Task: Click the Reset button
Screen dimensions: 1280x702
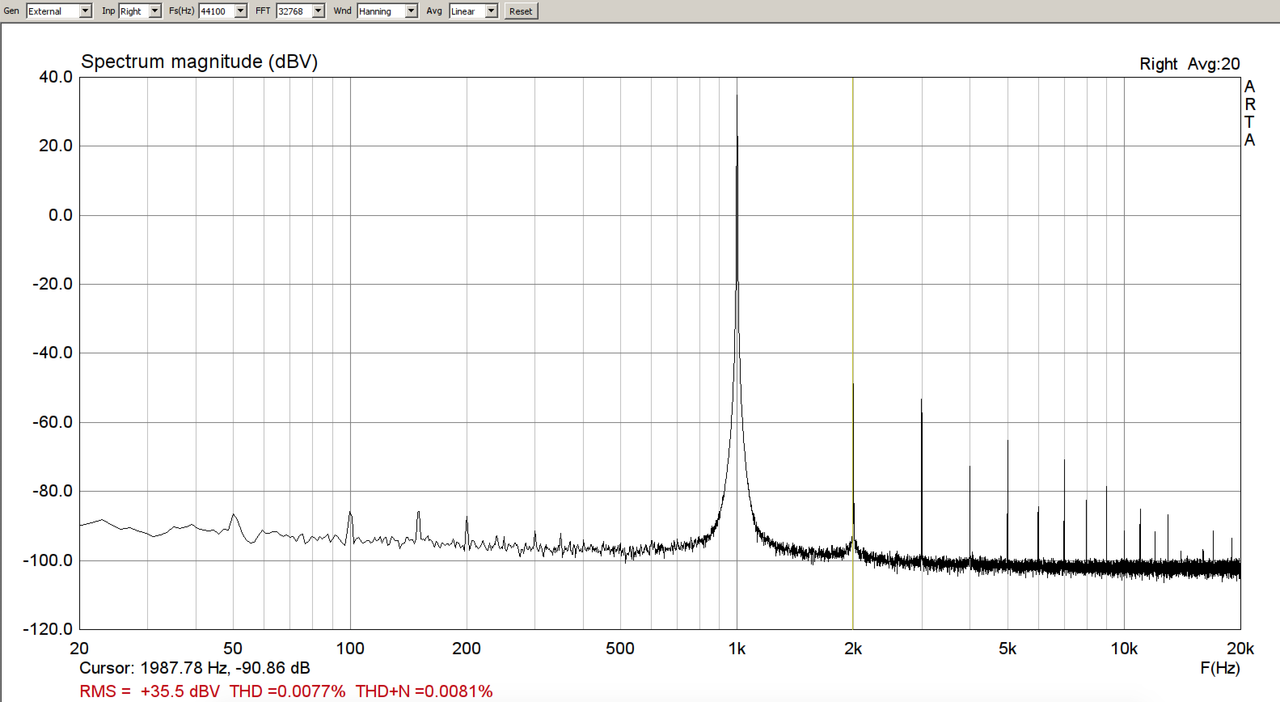Action: 520,11
